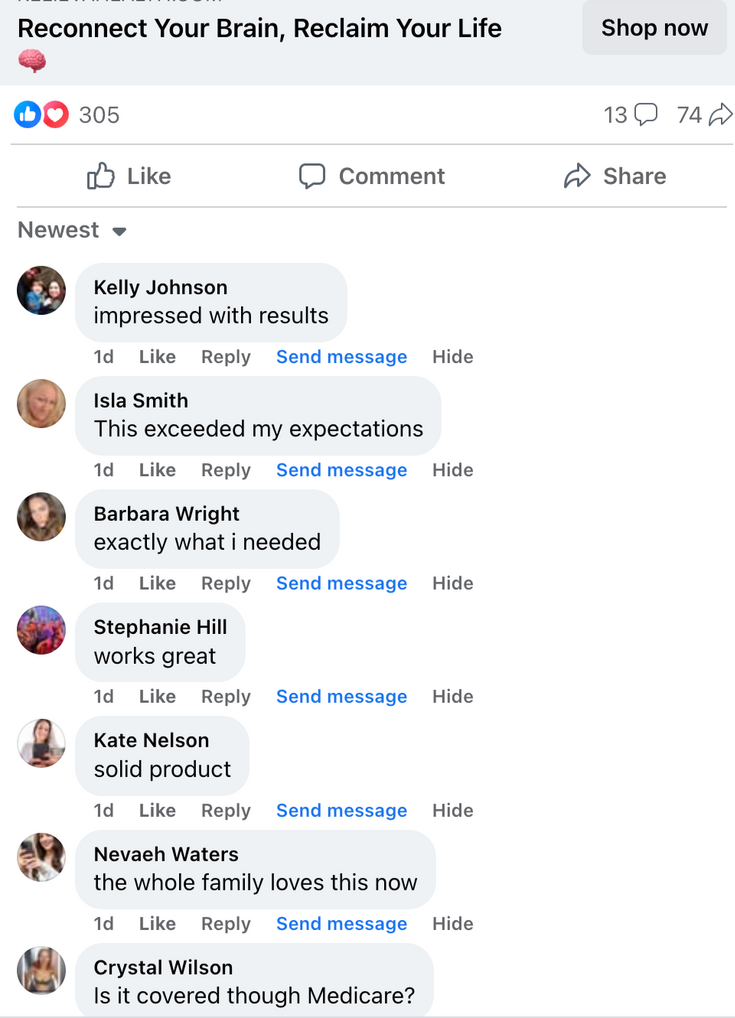
Task: Open Barbara Wright's profile photo
Action: (41, 517)
